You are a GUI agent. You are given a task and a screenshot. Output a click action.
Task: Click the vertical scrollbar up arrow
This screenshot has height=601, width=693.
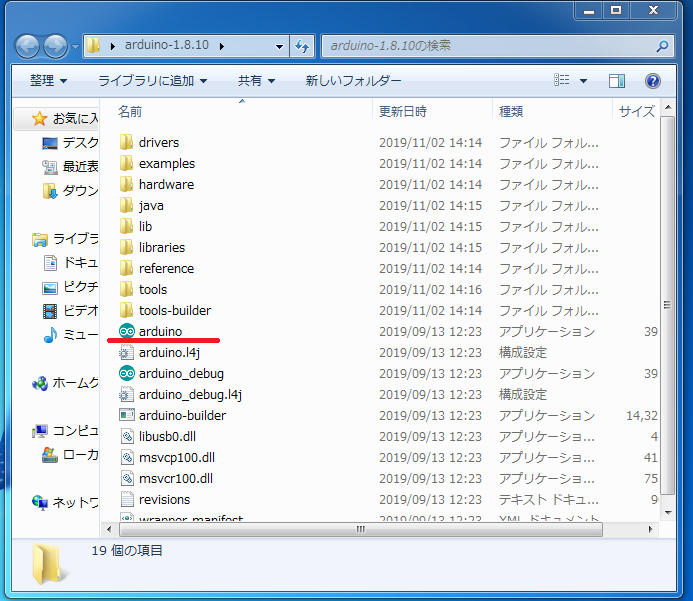tap(668, 107)
